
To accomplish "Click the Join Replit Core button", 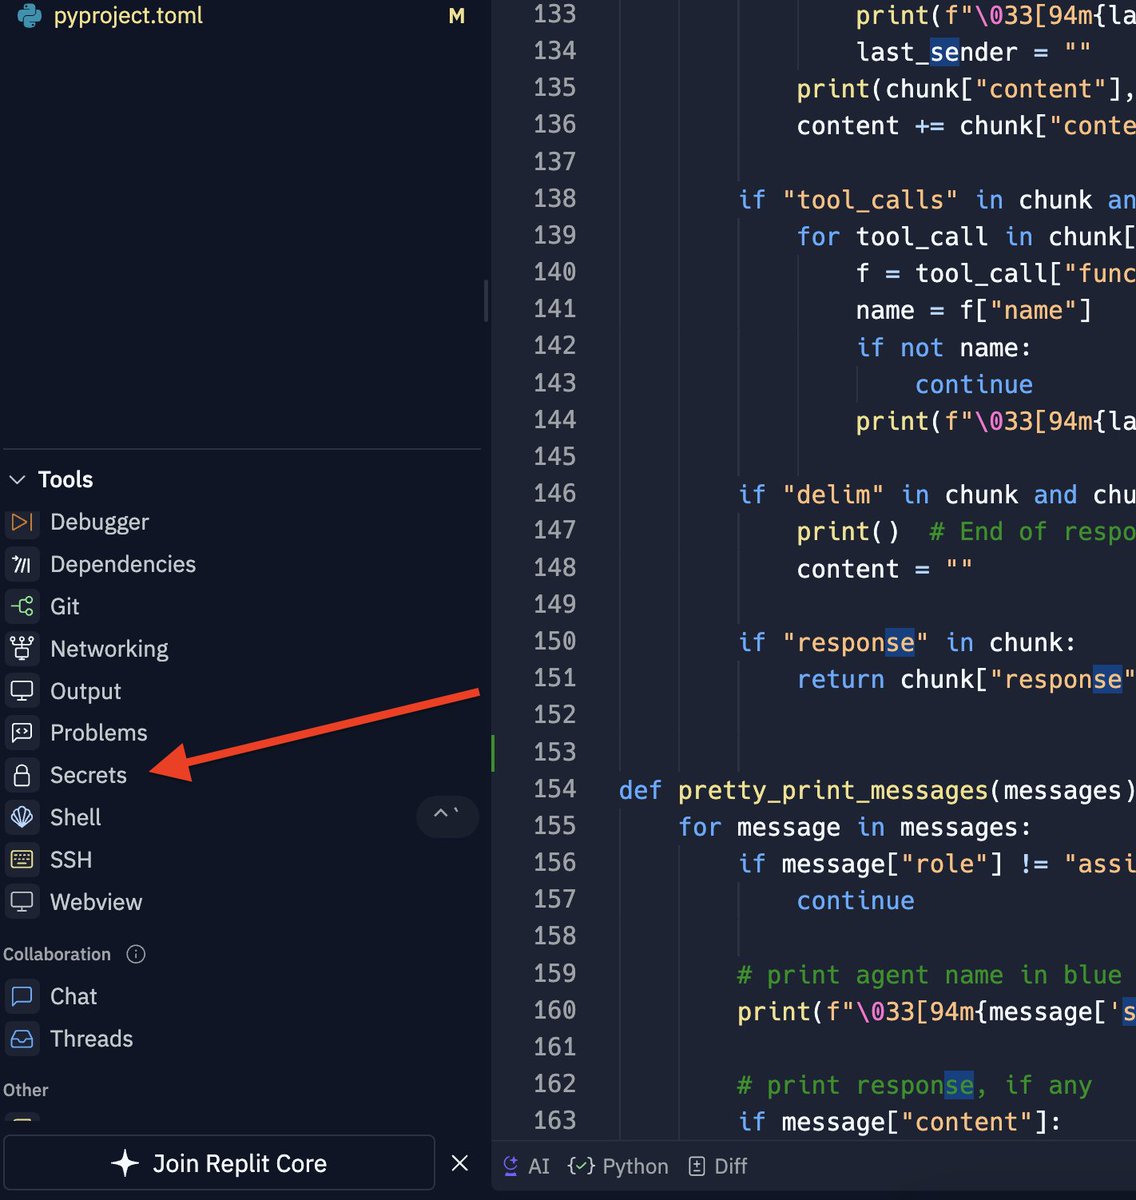I will pos(219,1163).
